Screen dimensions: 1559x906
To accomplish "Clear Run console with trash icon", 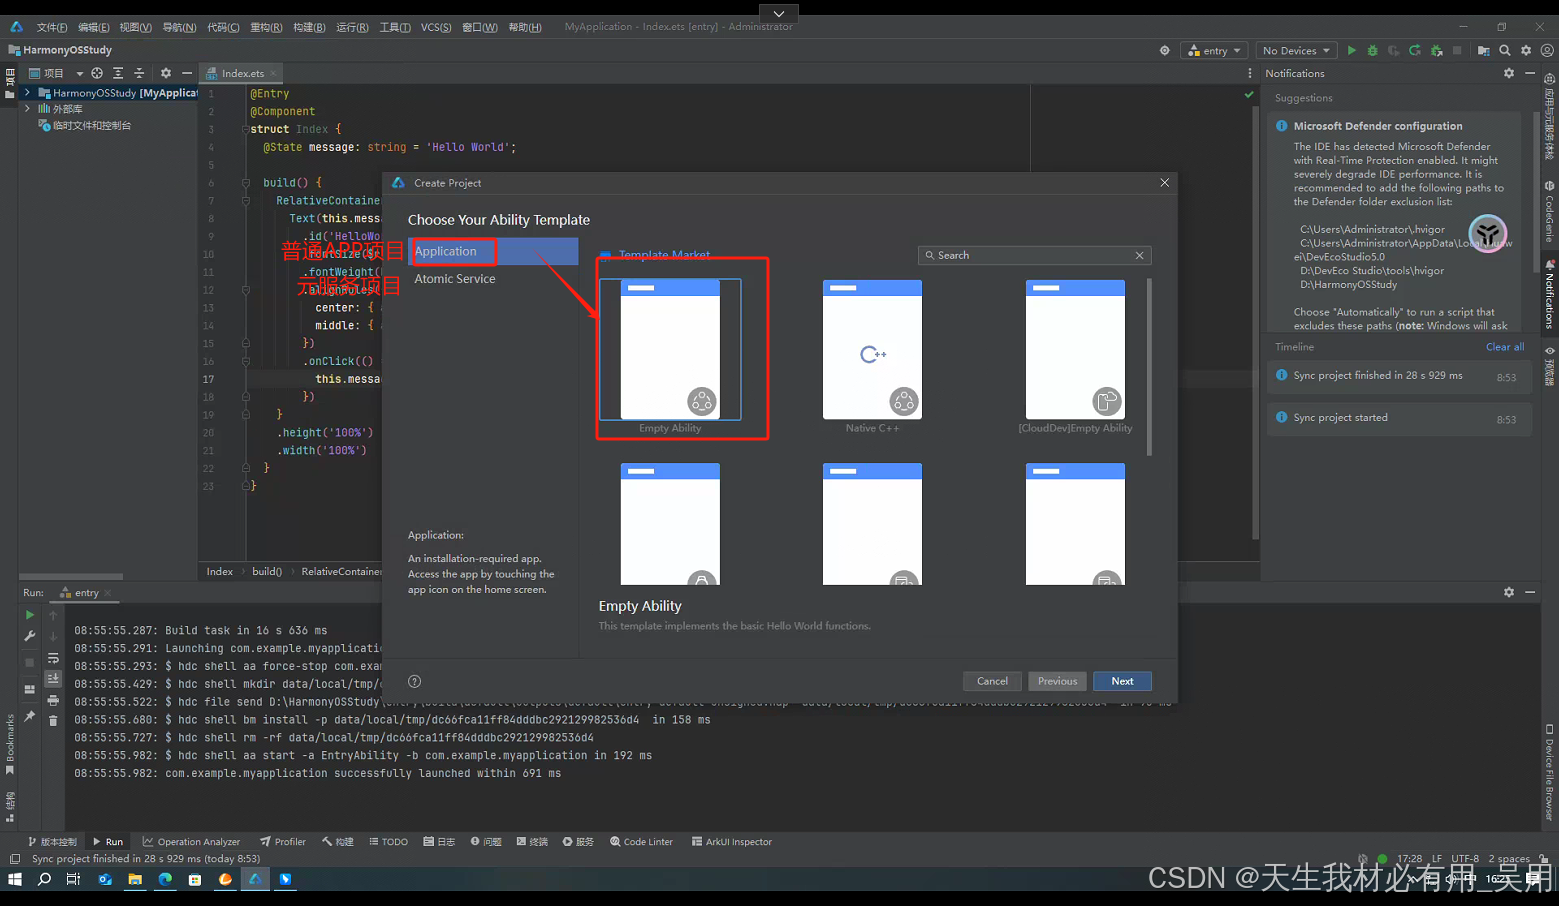I will pos(53,720).
